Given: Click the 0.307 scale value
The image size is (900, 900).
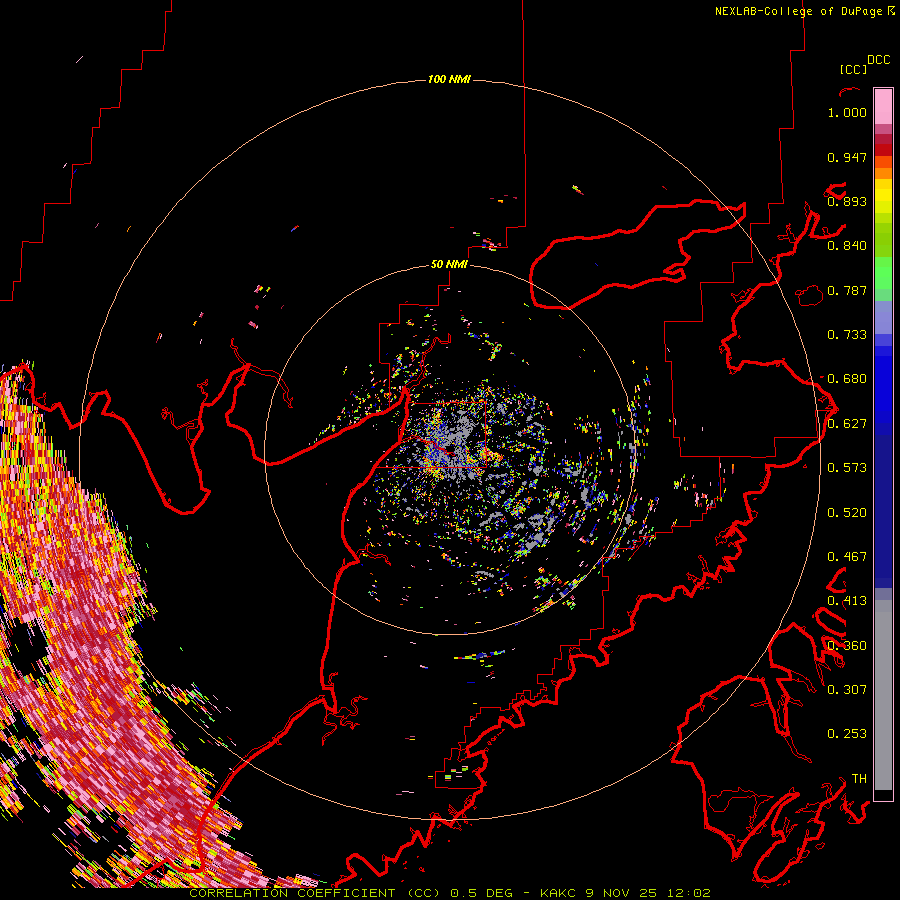Looking at the screenshot, I should point(847,689).
